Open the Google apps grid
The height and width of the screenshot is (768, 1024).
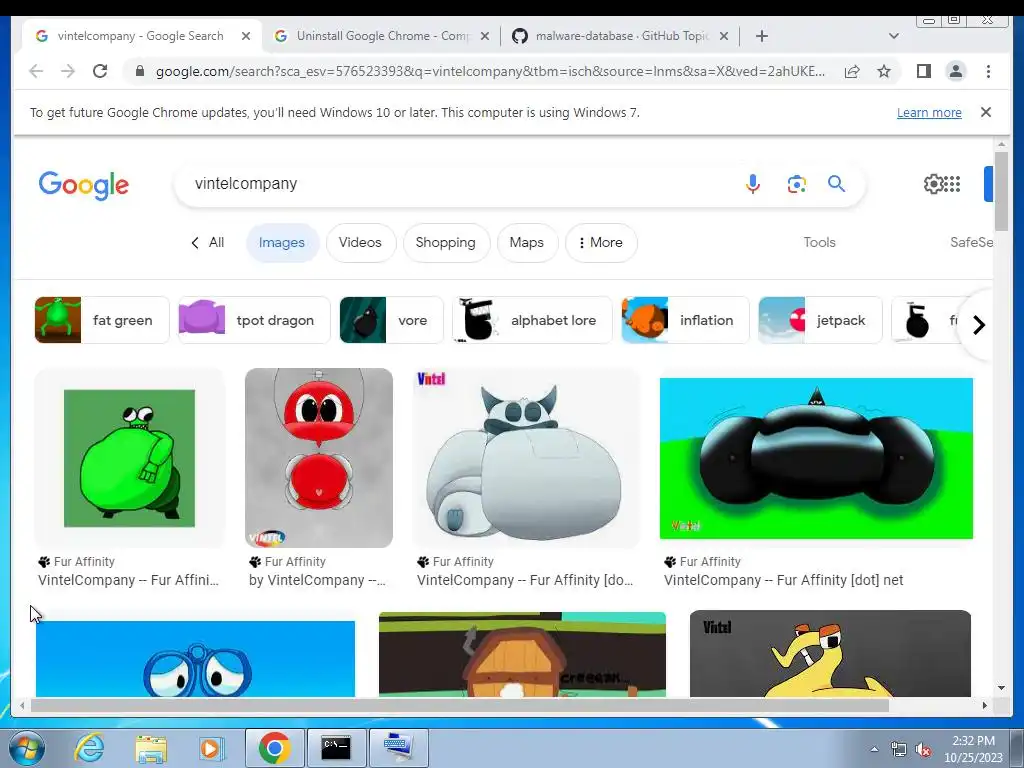pos(952,184)
